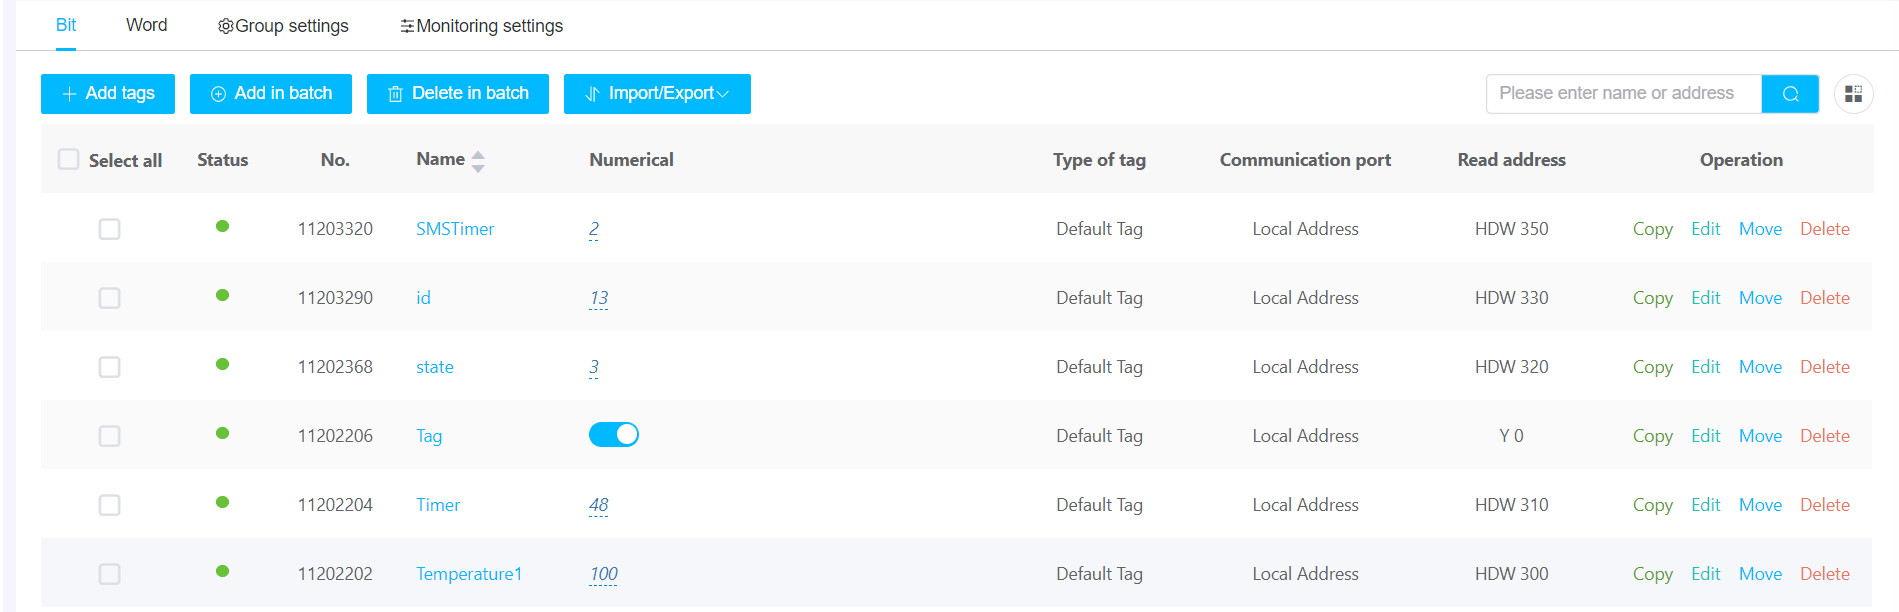
Task: Copy the id tag row
Action: coord(1652,298)
